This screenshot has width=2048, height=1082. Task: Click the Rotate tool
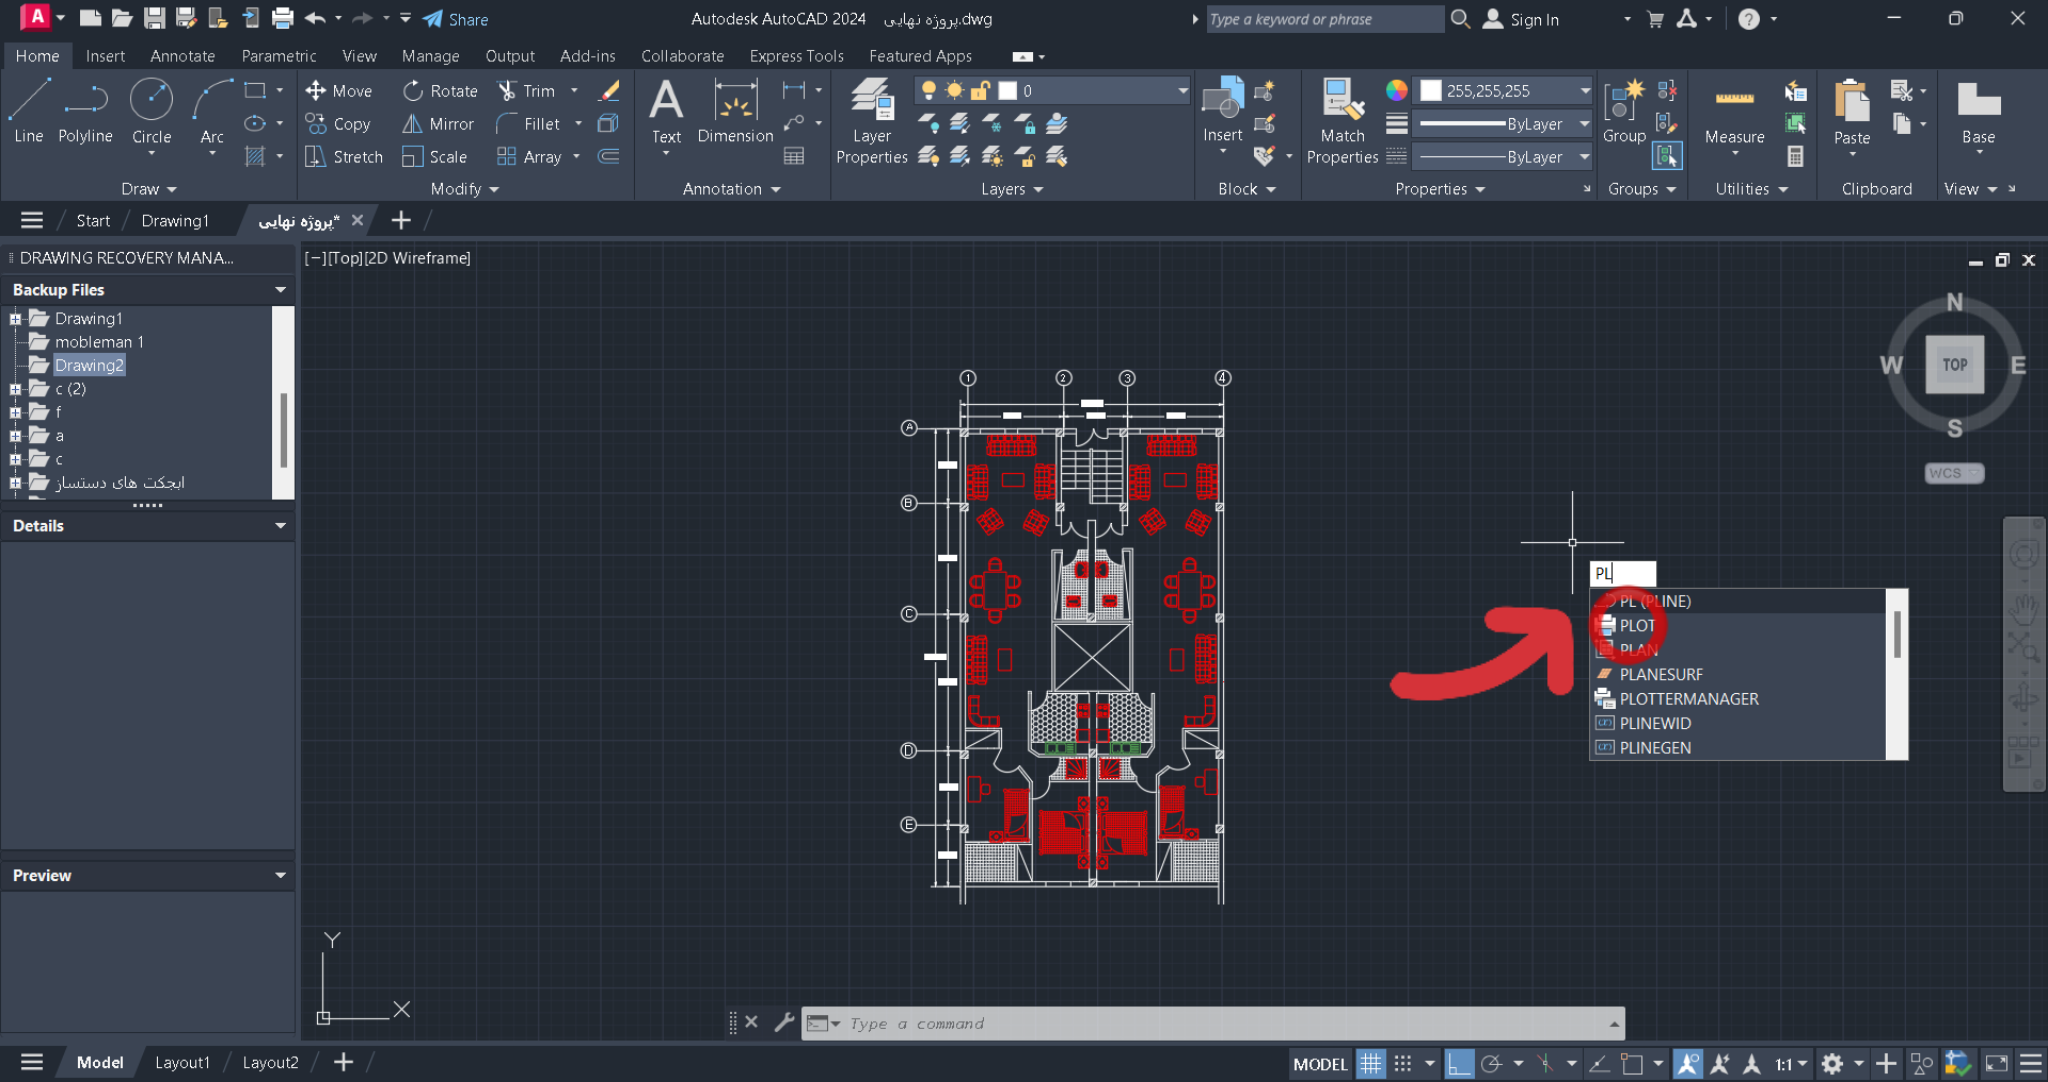(x=440, y=91)
